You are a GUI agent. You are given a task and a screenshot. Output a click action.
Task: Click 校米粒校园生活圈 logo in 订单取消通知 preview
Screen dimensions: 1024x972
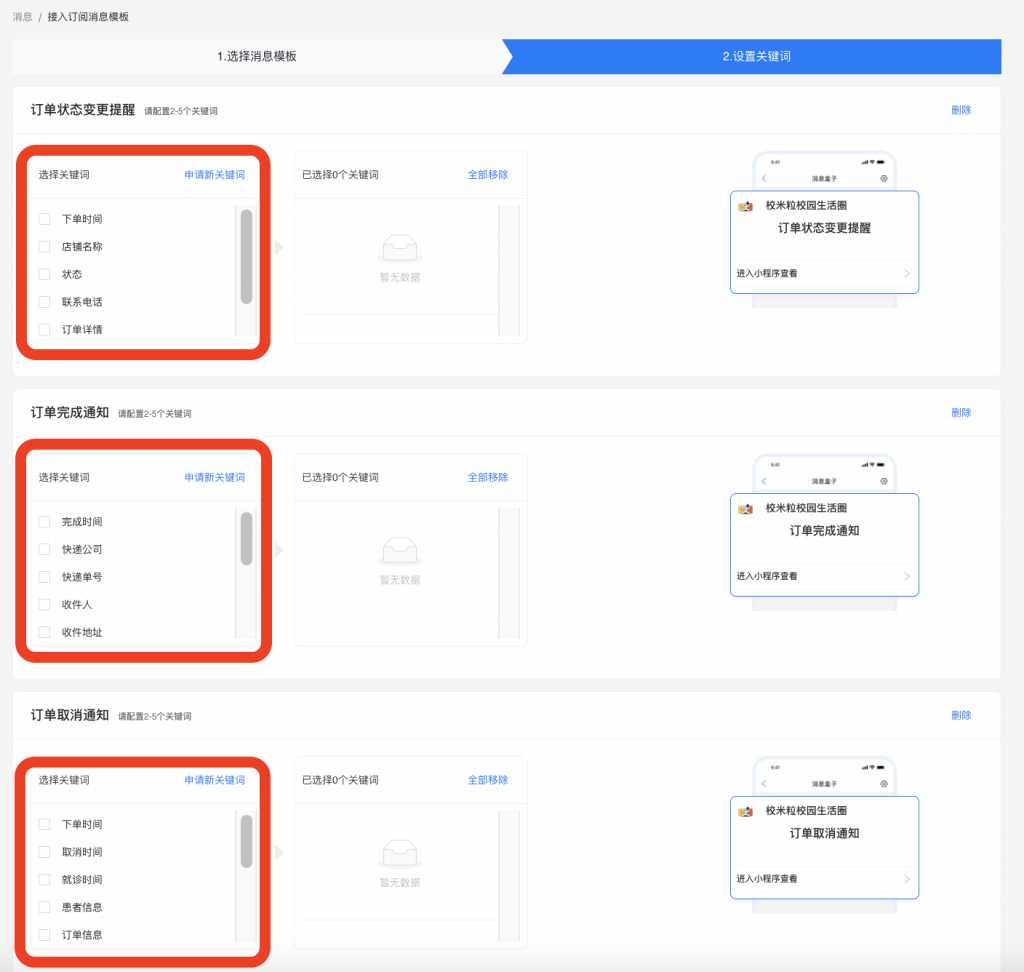point(745,811)
